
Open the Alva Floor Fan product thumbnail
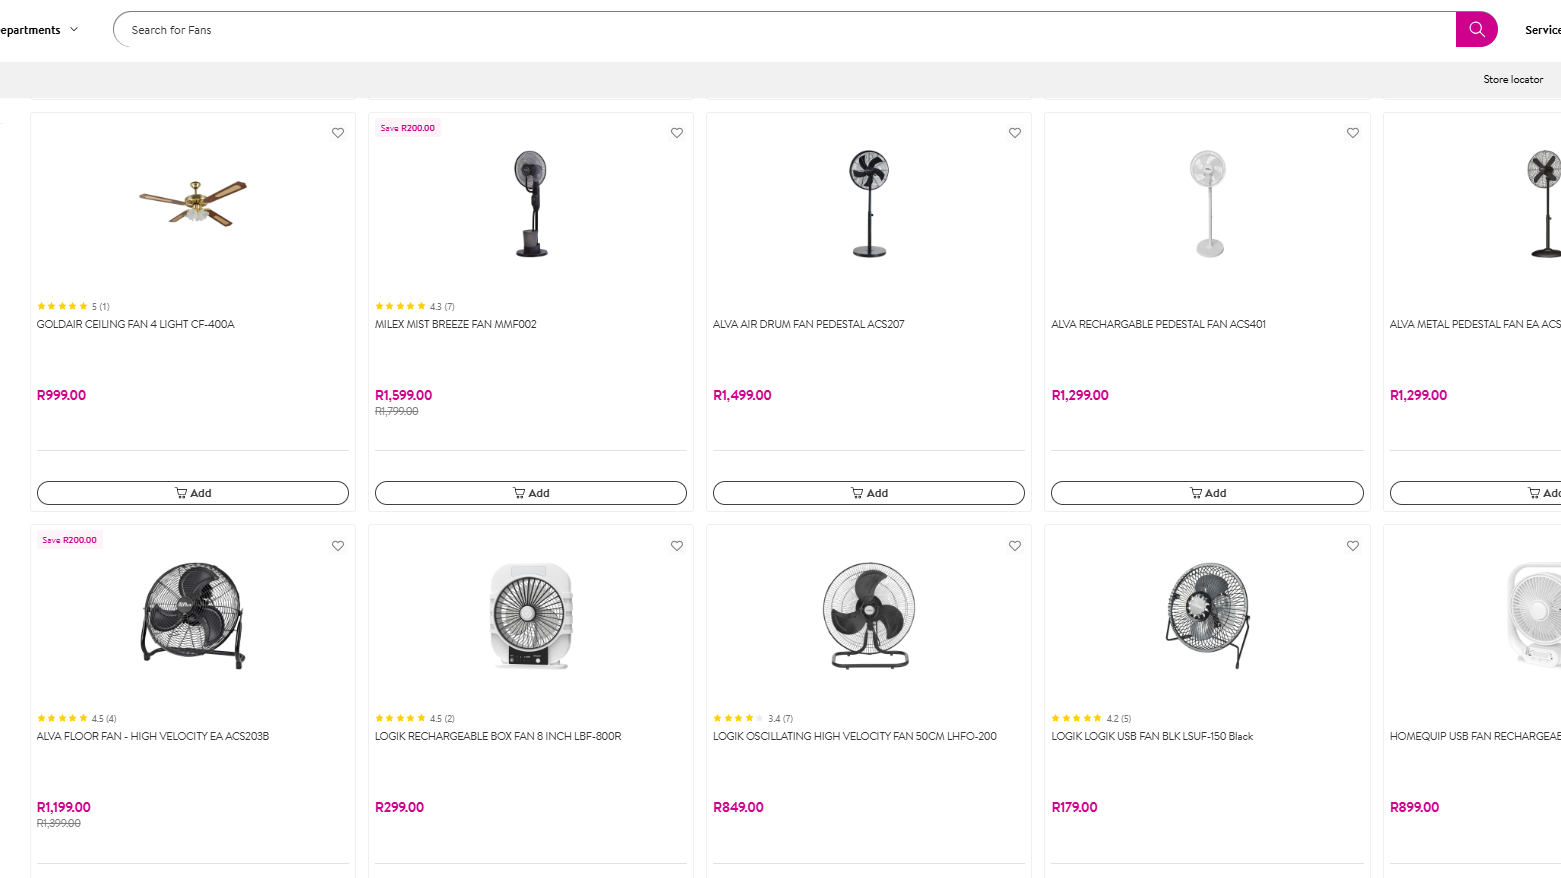[193, 614]
